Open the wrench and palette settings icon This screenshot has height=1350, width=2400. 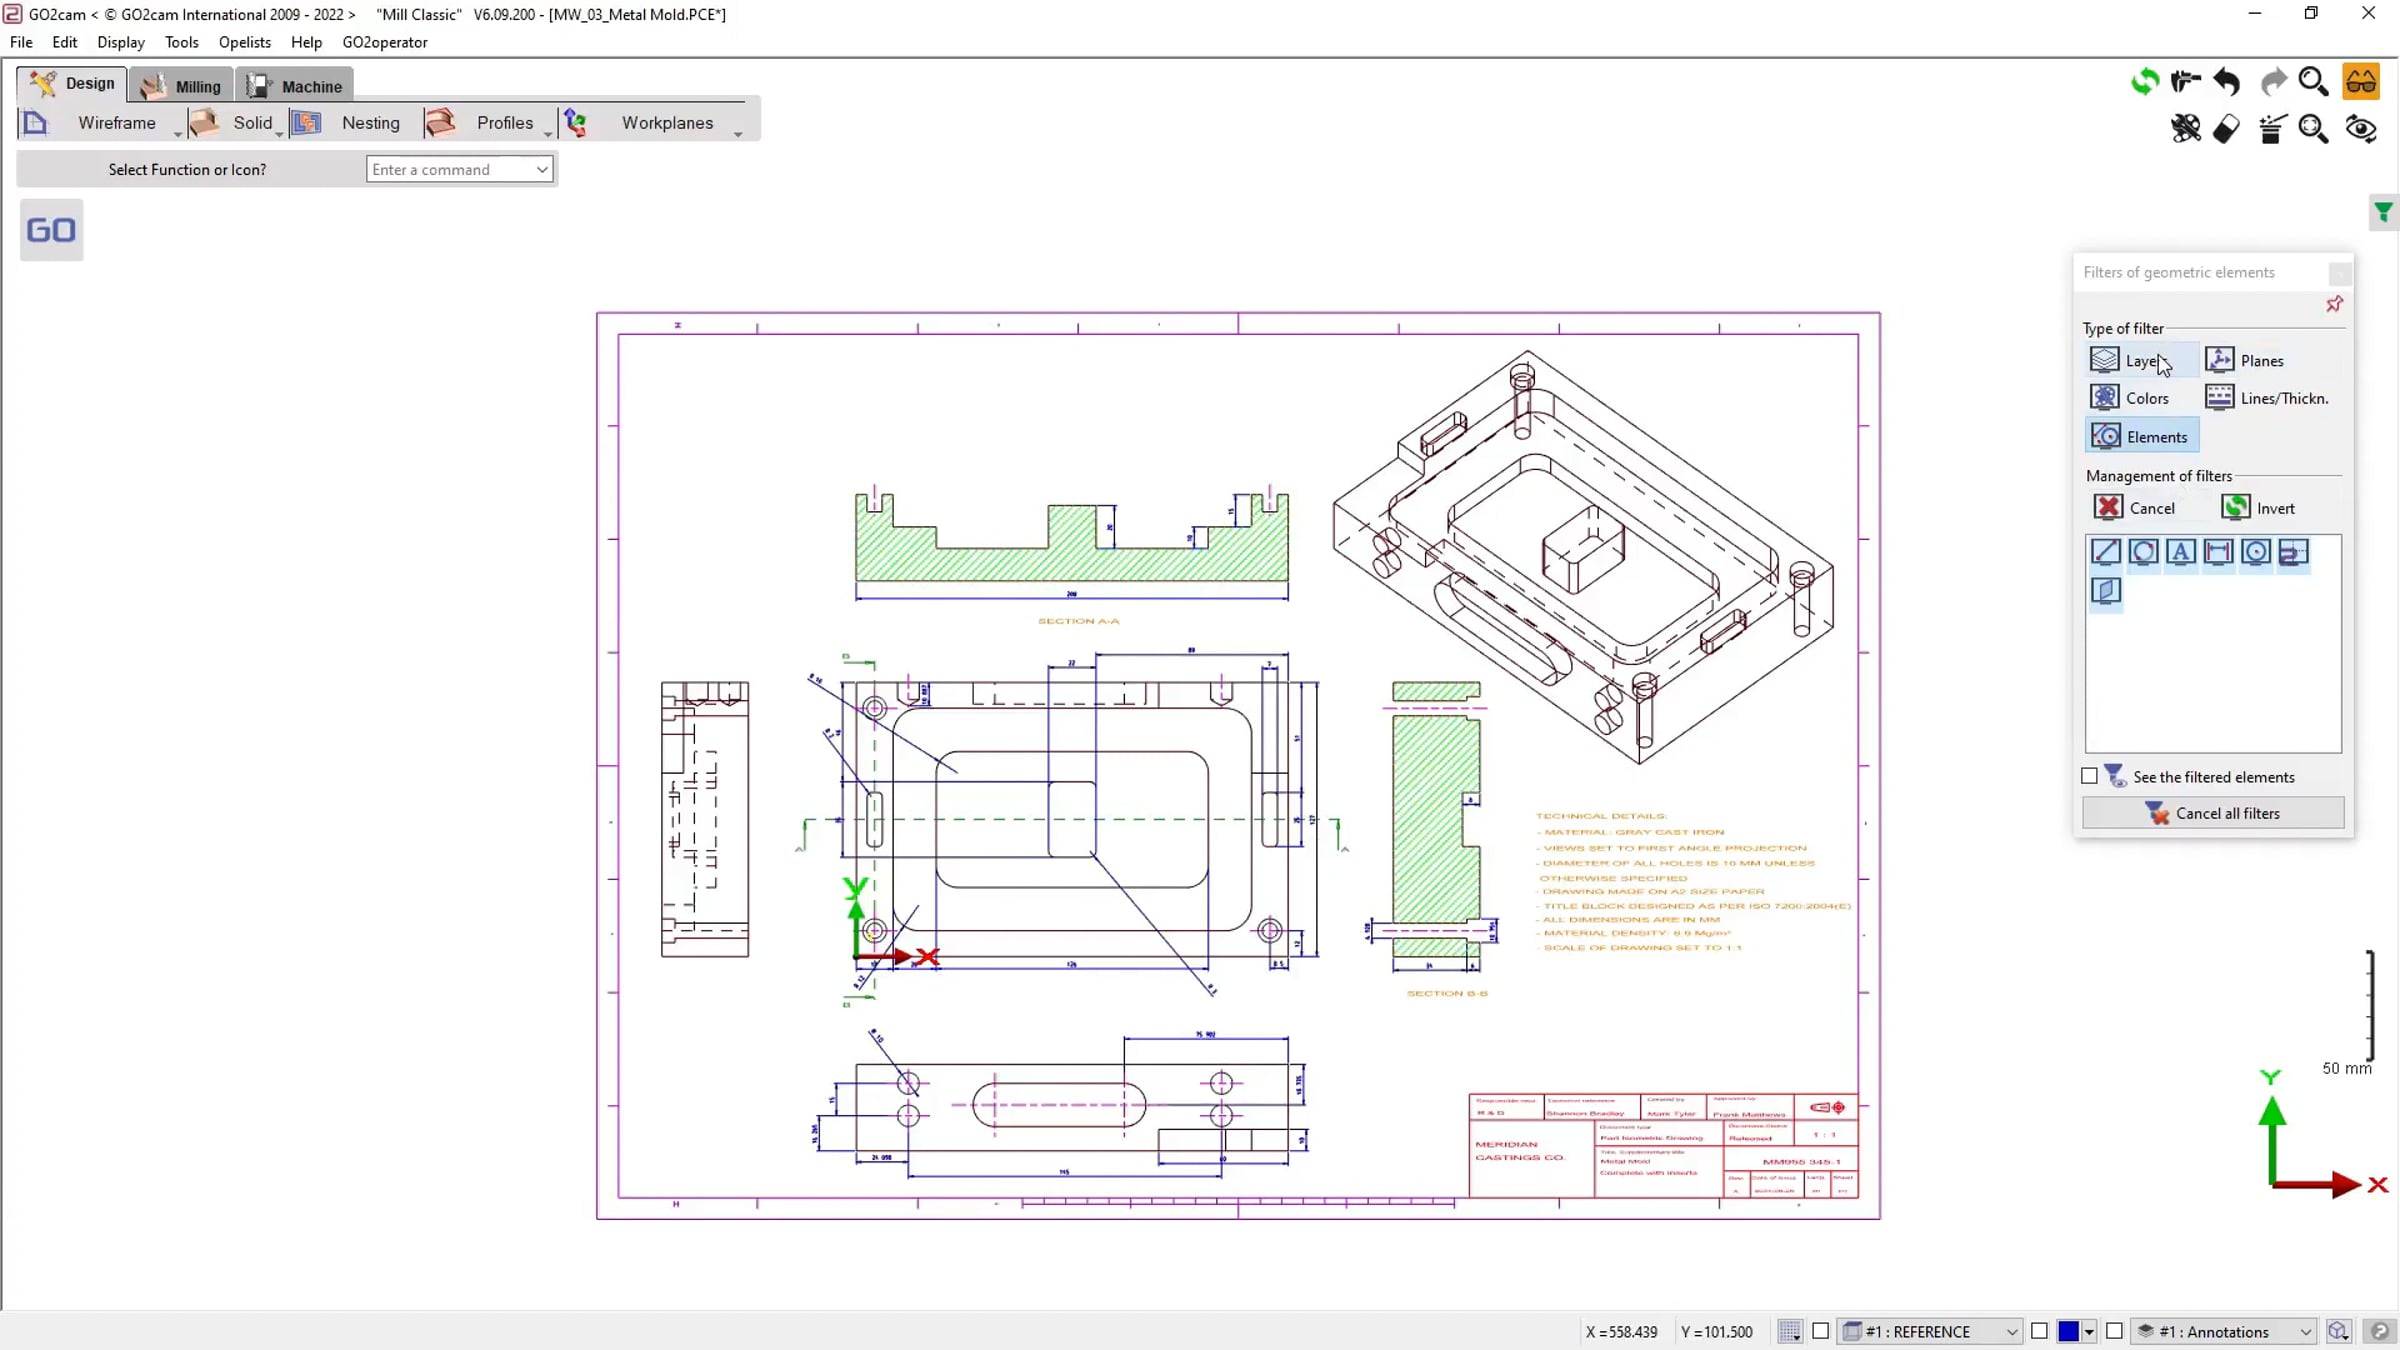(x=2186, y=128)
